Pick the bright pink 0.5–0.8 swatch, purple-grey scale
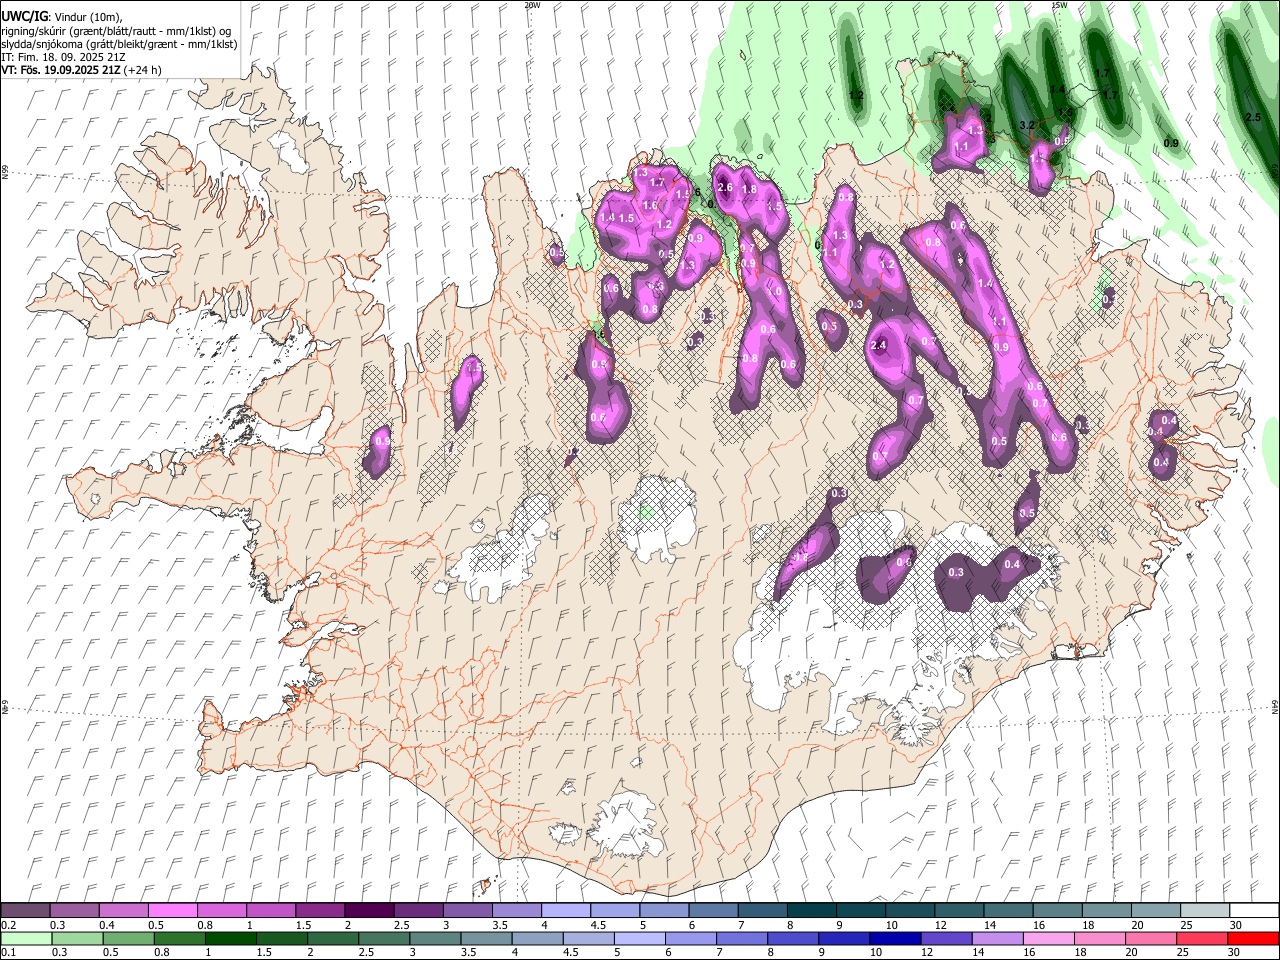The width and height of the screenshot is (1280, 960). tap(172, 911)
